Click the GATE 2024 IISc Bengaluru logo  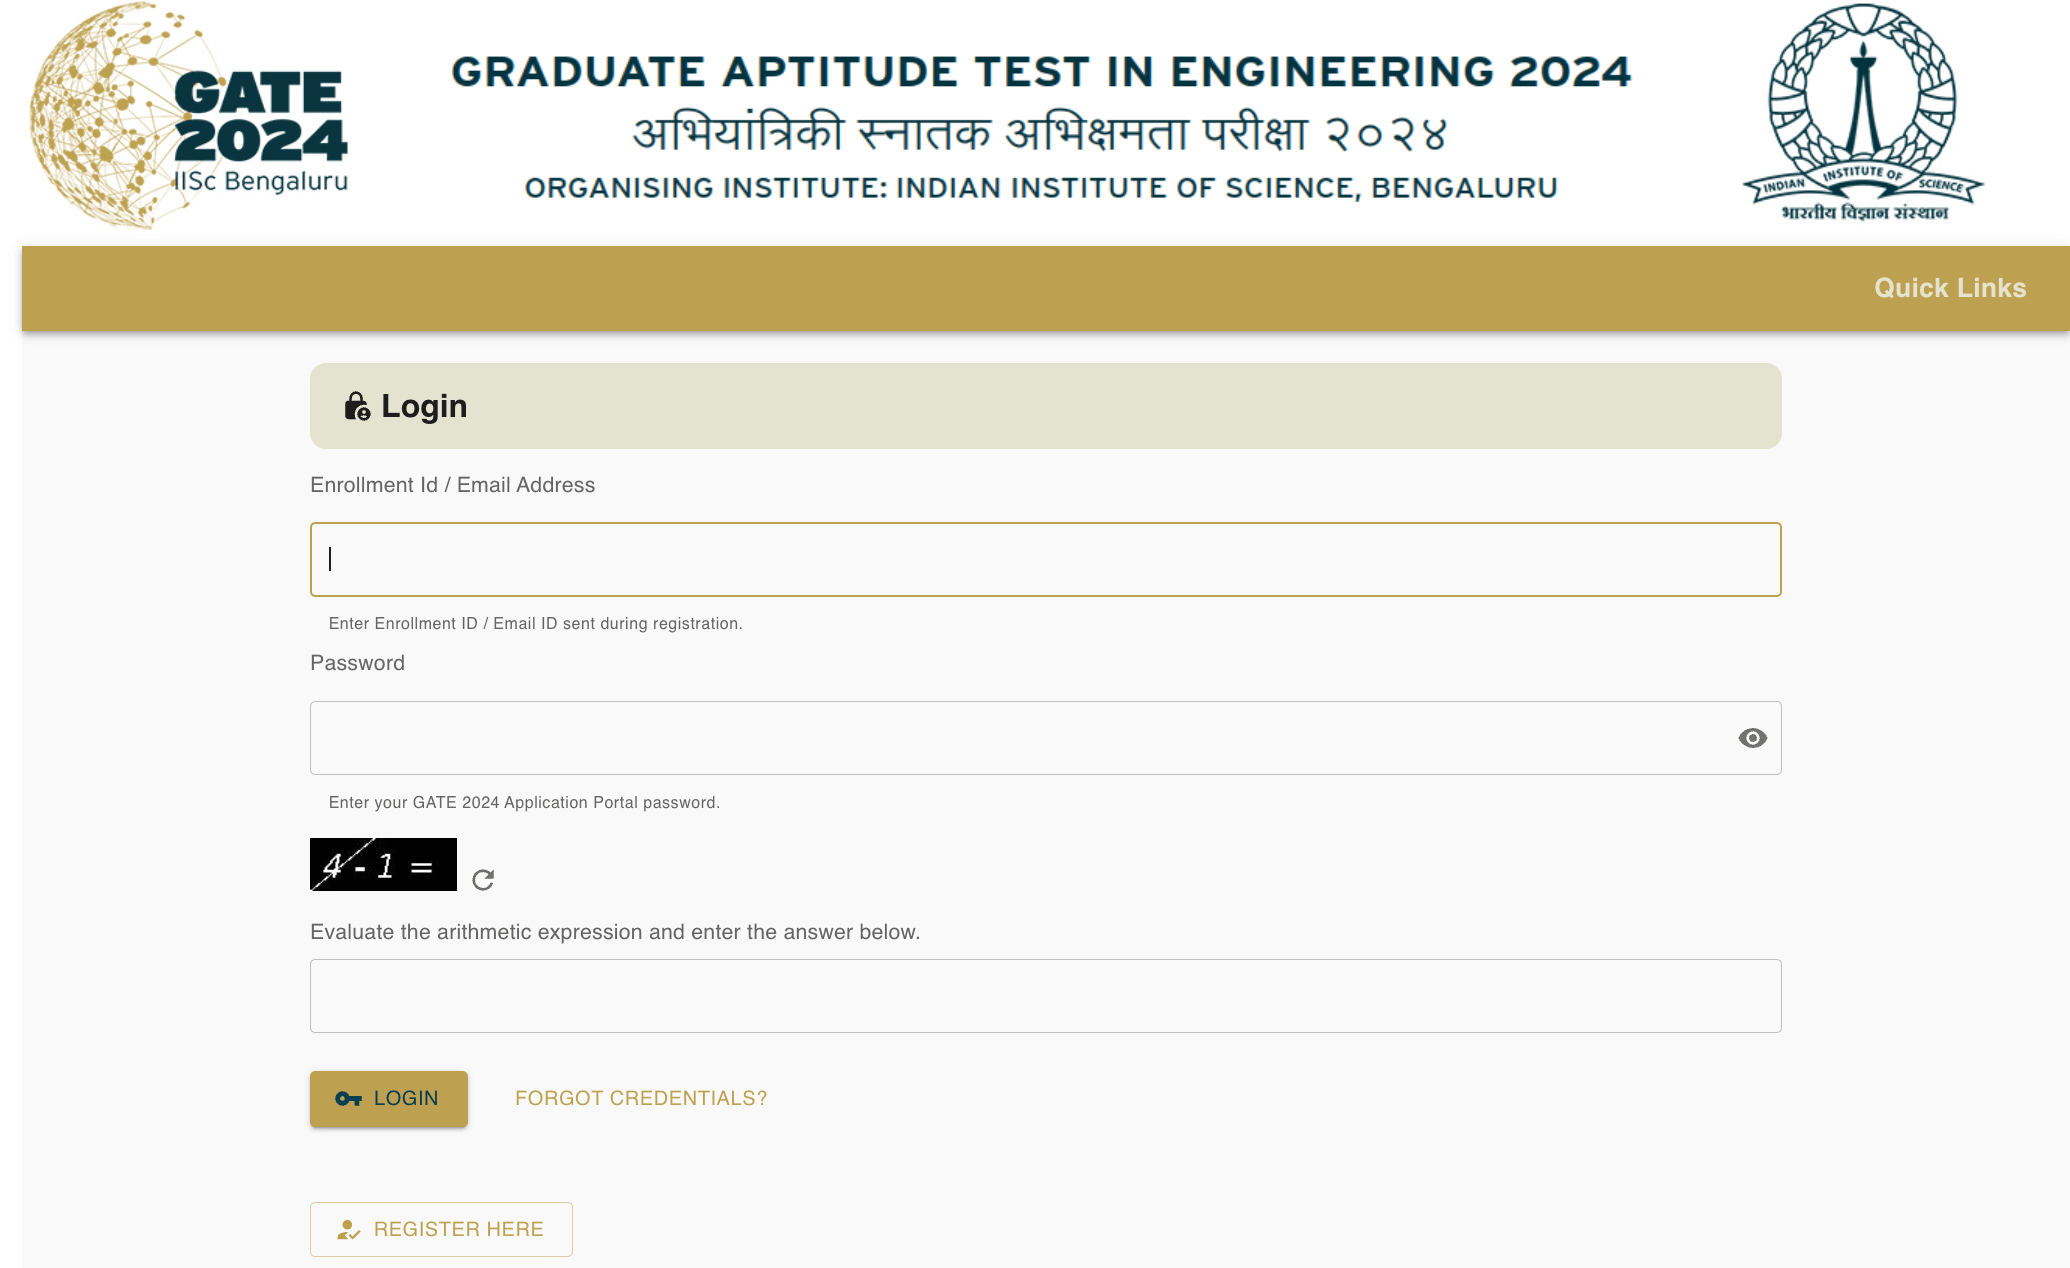click(189, 115)
